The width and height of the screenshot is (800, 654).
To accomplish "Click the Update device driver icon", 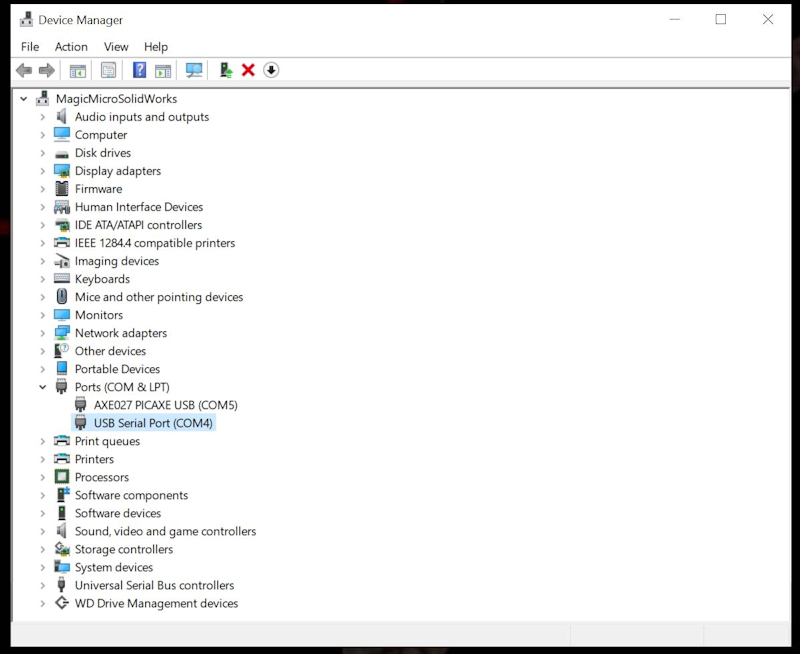I will (x=226, y=70).
